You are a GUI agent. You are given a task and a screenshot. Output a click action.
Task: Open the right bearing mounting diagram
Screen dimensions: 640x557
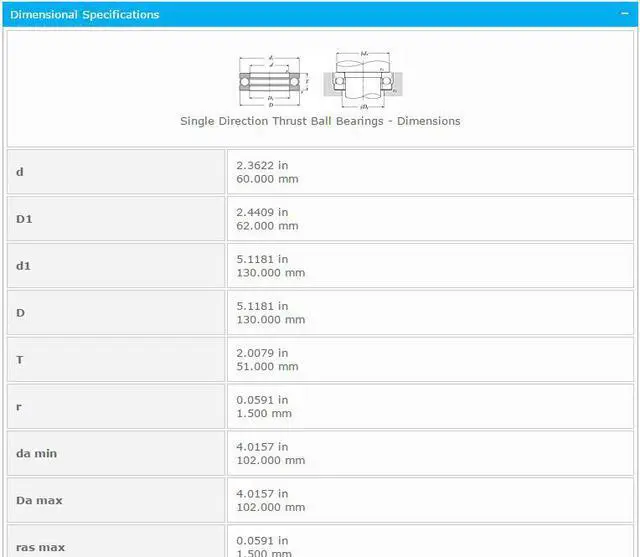[x=364, y=78]
